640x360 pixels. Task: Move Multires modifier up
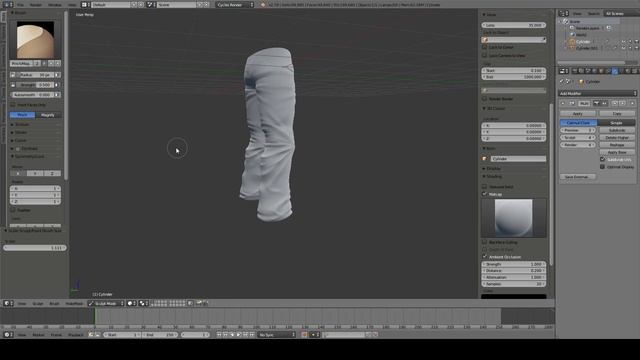[615, 103]
